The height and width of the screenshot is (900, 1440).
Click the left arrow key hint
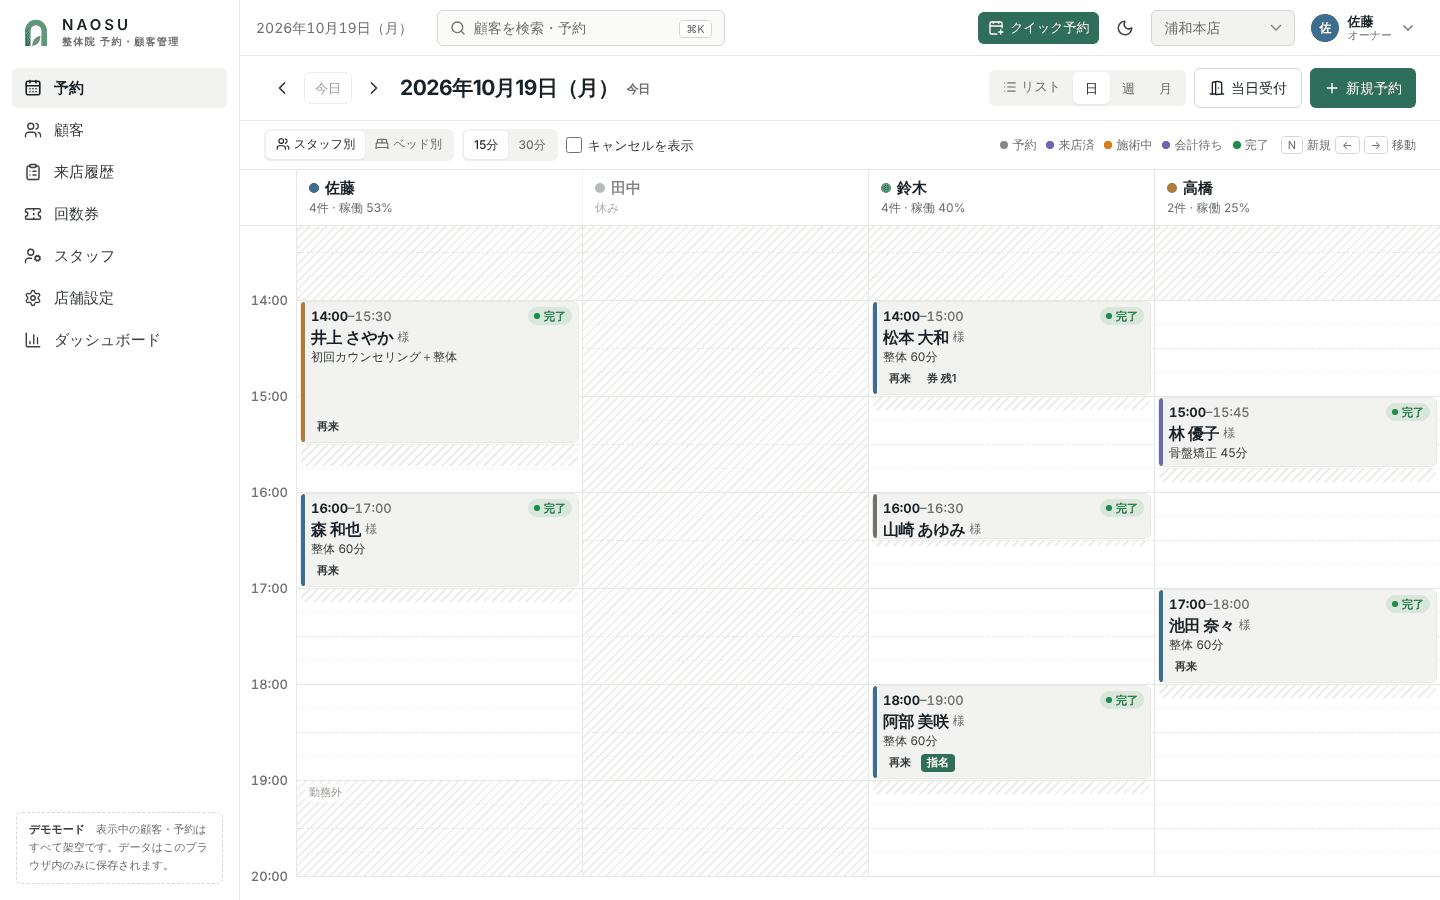[x=1347, y=145]
